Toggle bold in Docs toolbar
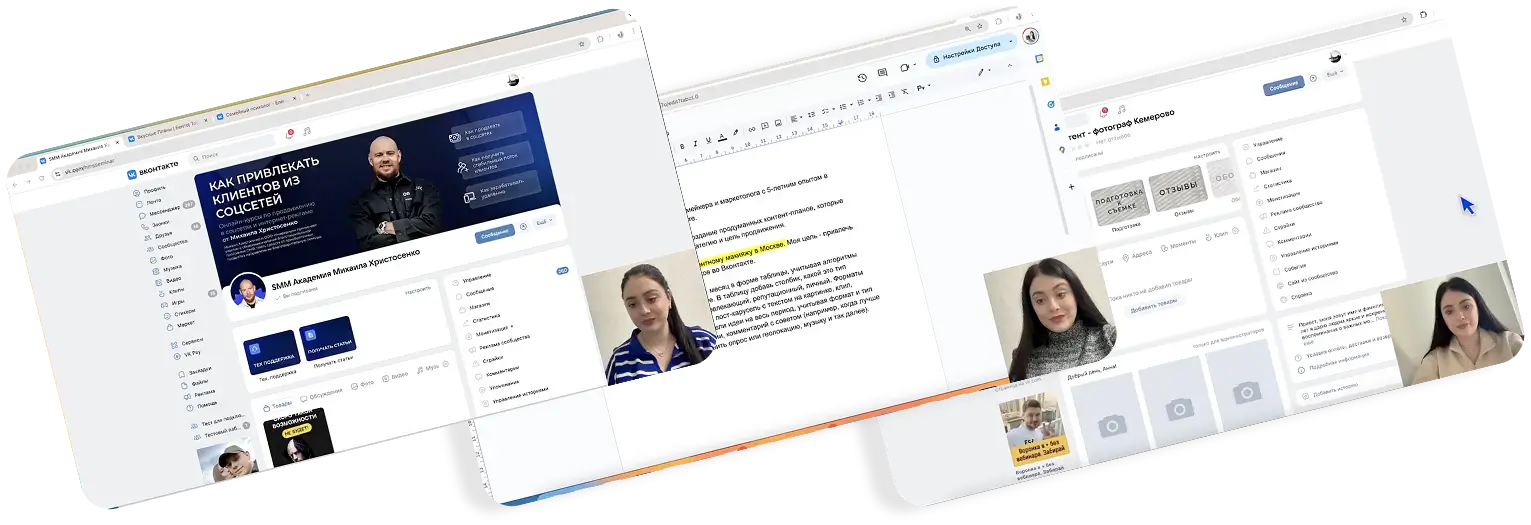 [682, 146]
